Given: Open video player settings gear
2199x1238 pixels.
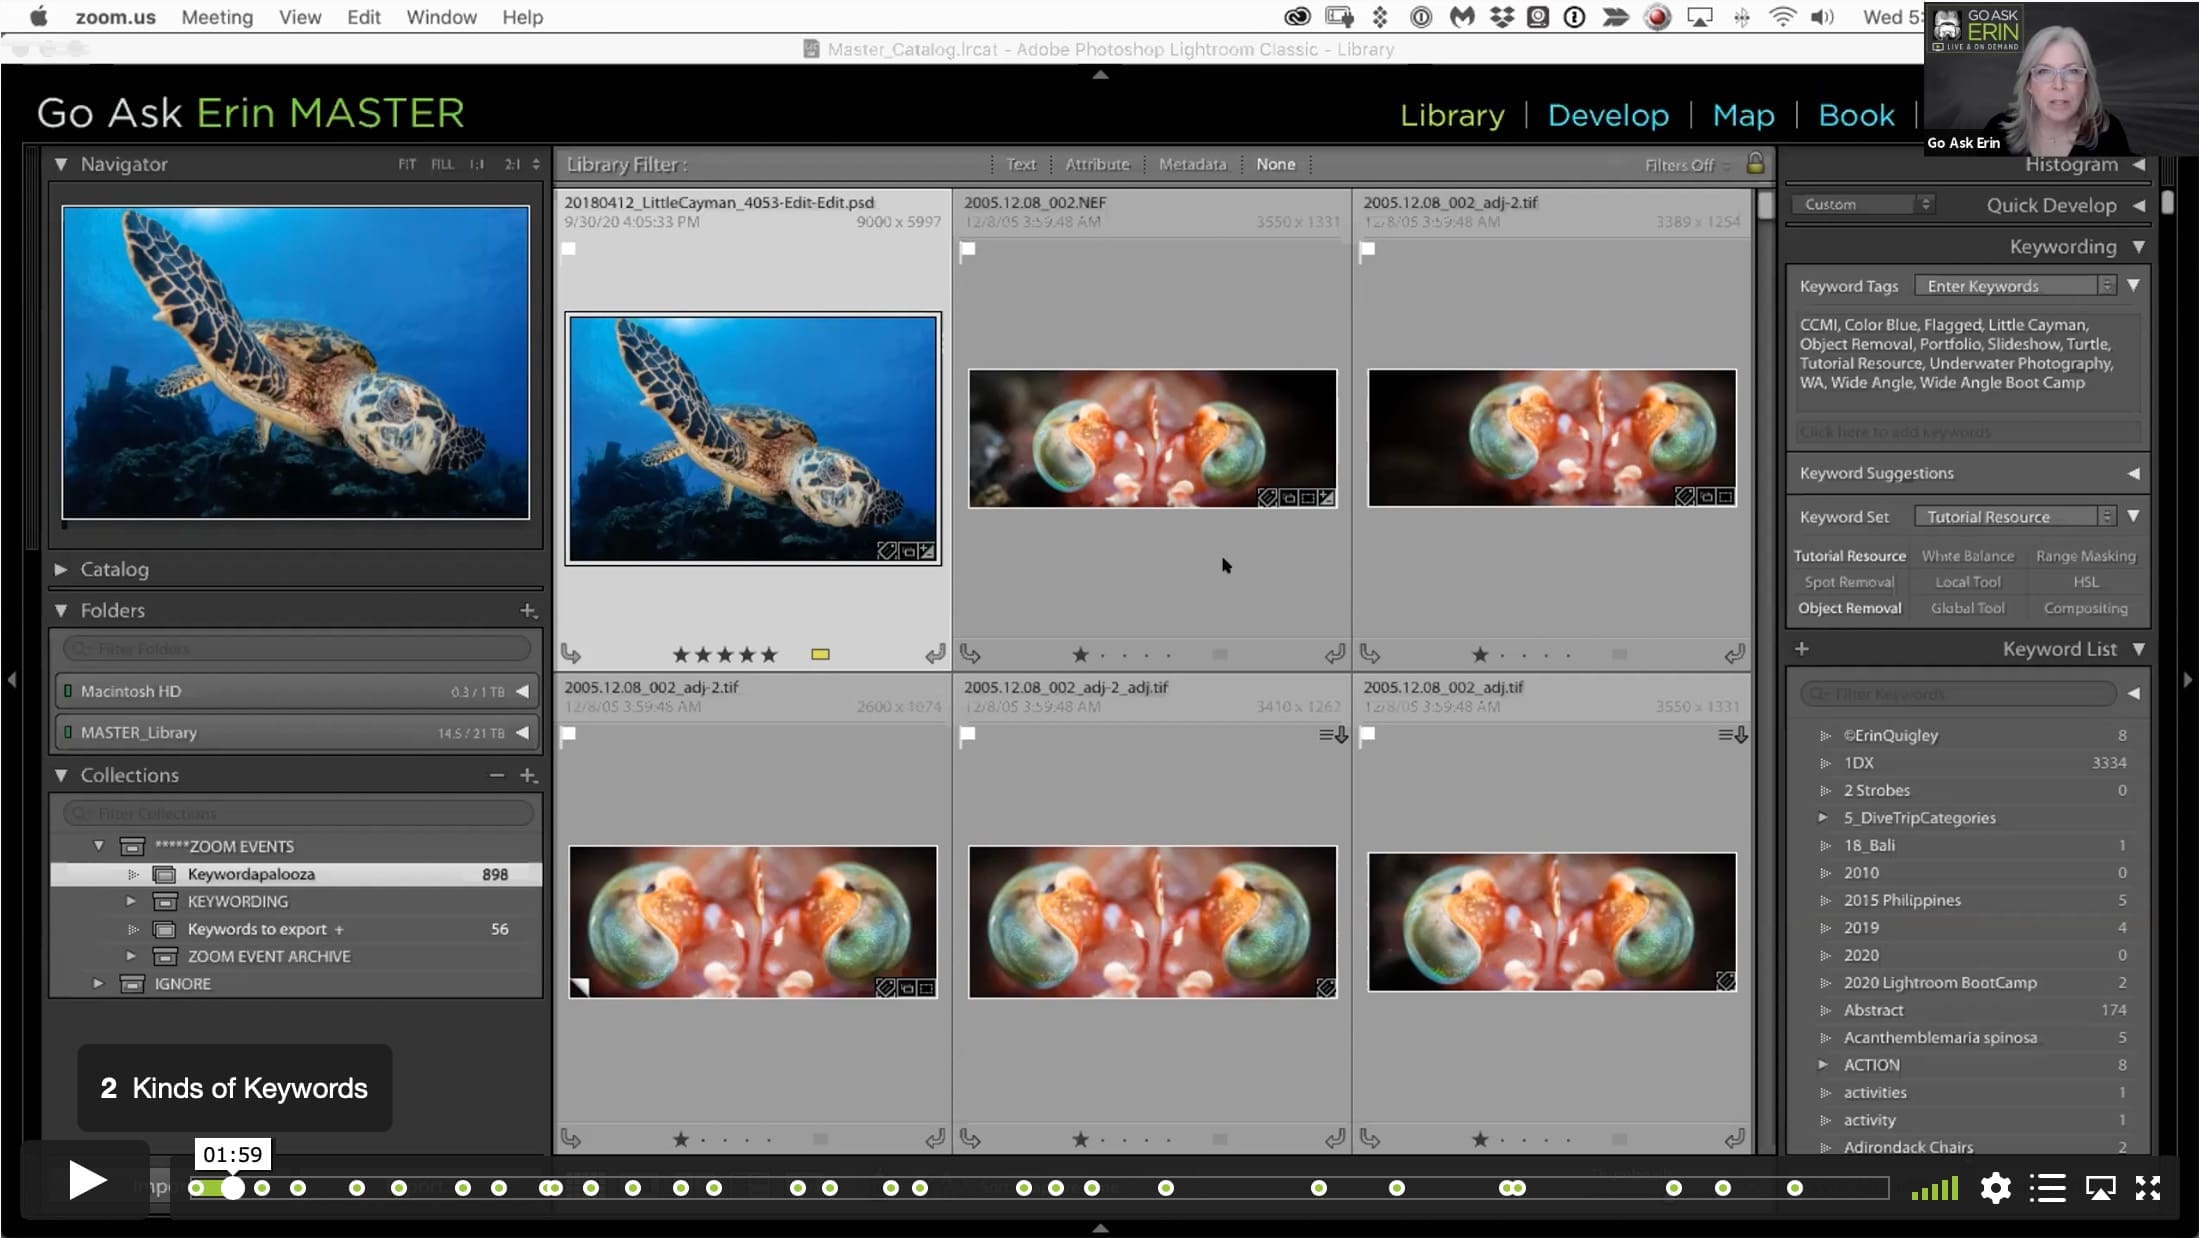Looking at the screenshot, I should tap(1995, 1188).
